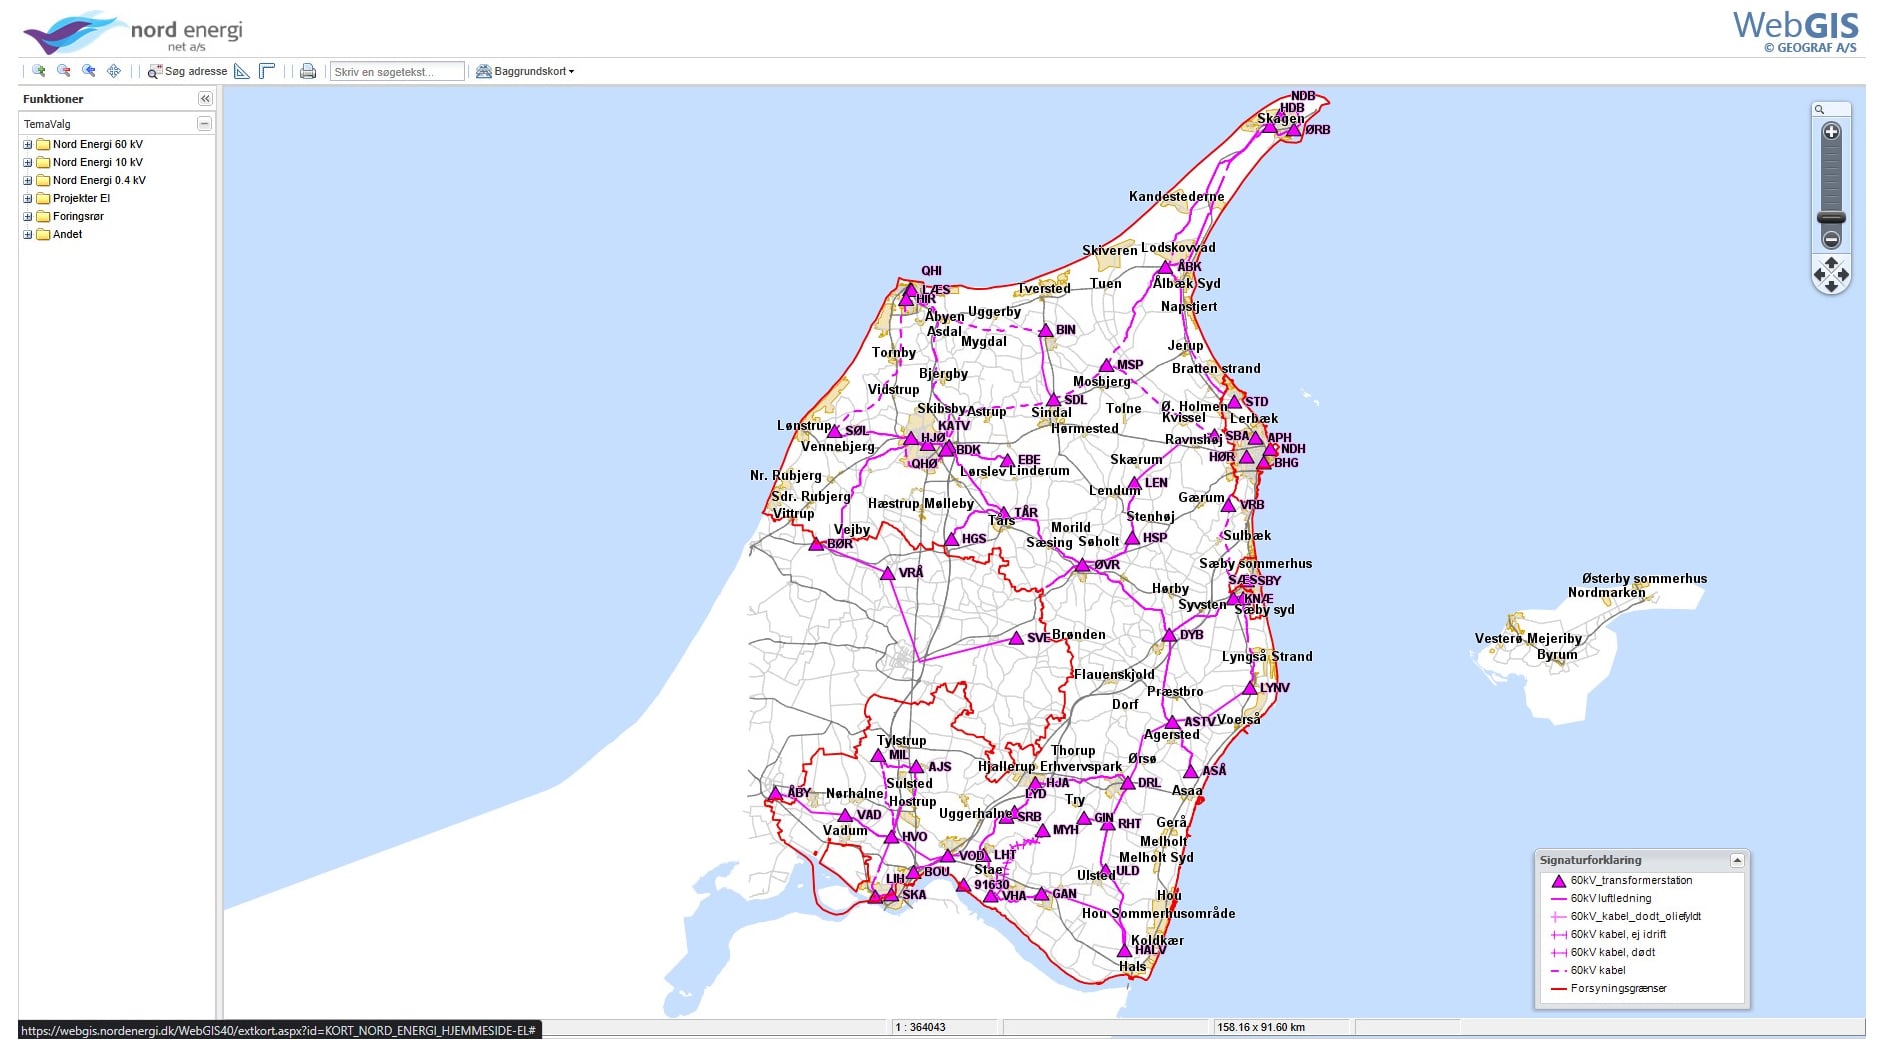Collapse the Signaturforklaring legend panel

(x=1737, y=859)
